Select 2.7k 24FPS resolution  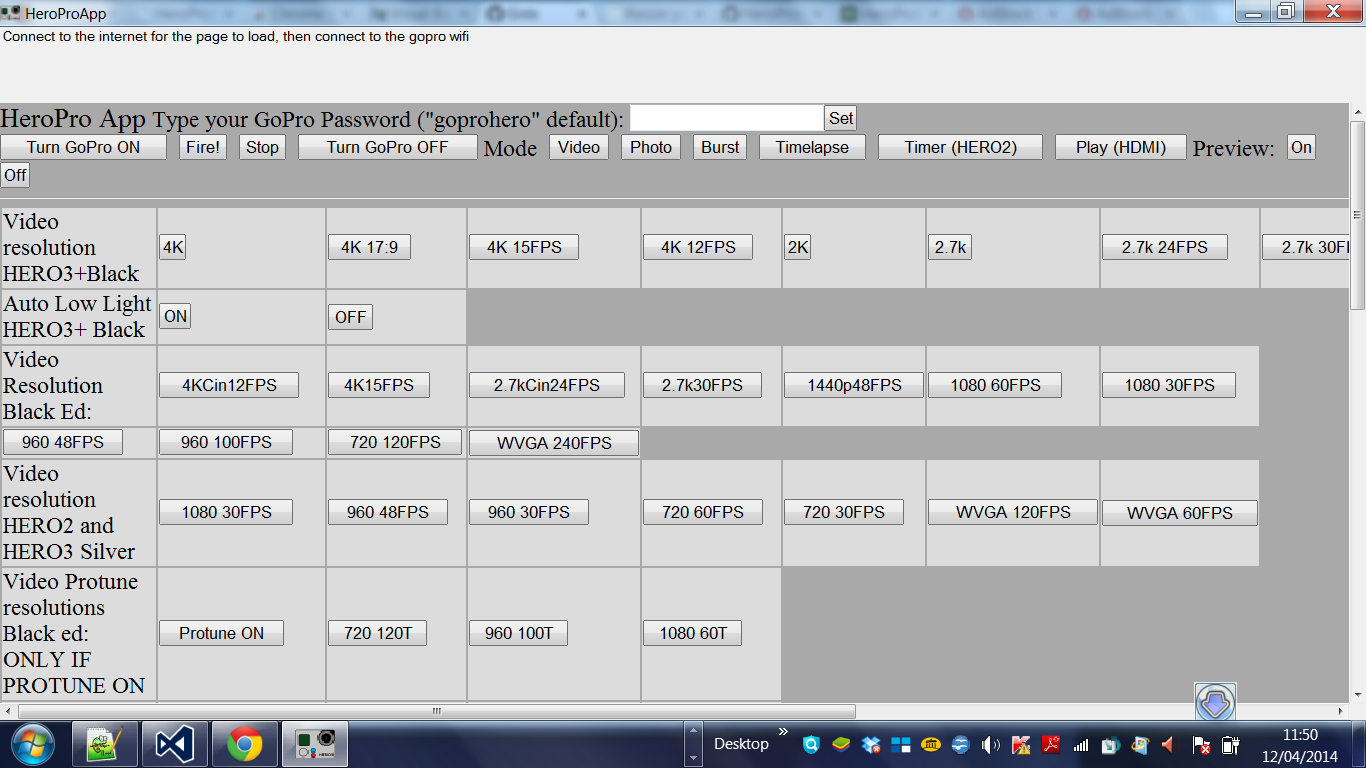click(1165, 247)
